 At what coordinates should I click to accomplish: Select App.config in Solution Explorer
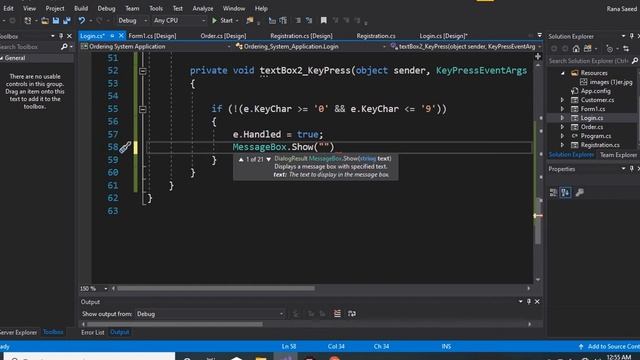point(596,91)
